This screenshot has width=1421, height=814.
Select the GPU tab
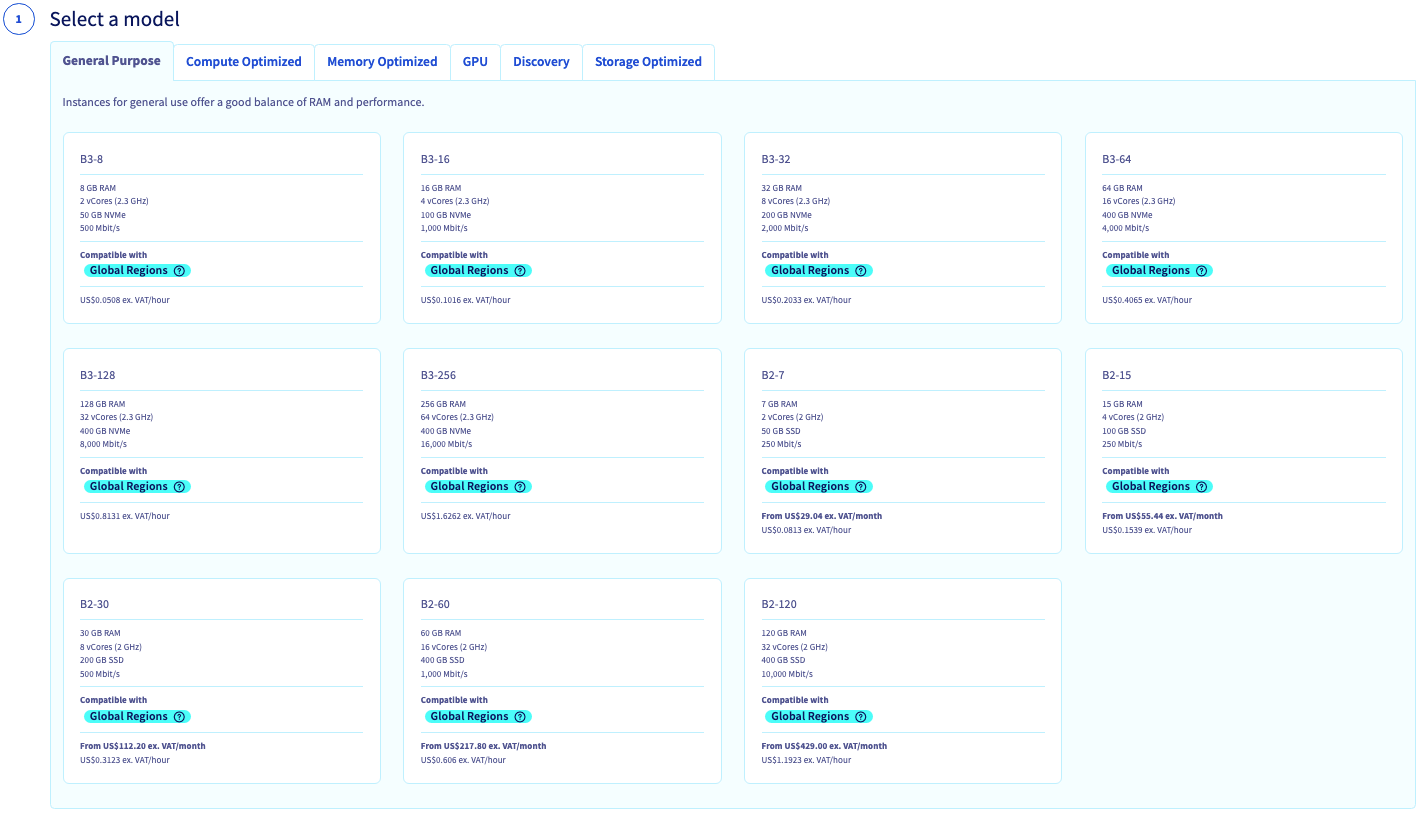tap(475, 61)
